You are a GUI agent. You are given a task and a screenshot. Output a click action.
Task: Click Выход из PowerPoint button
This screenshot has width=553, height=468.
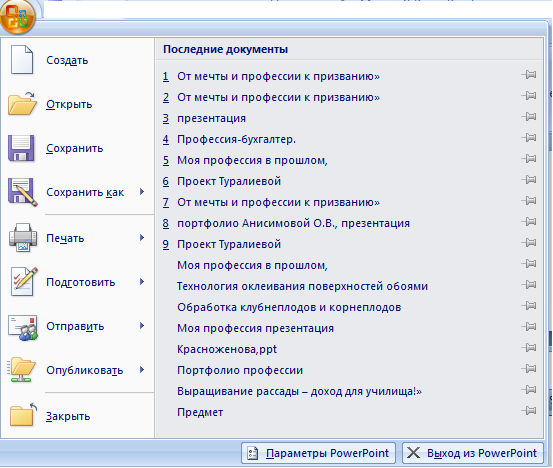(473, 453)
